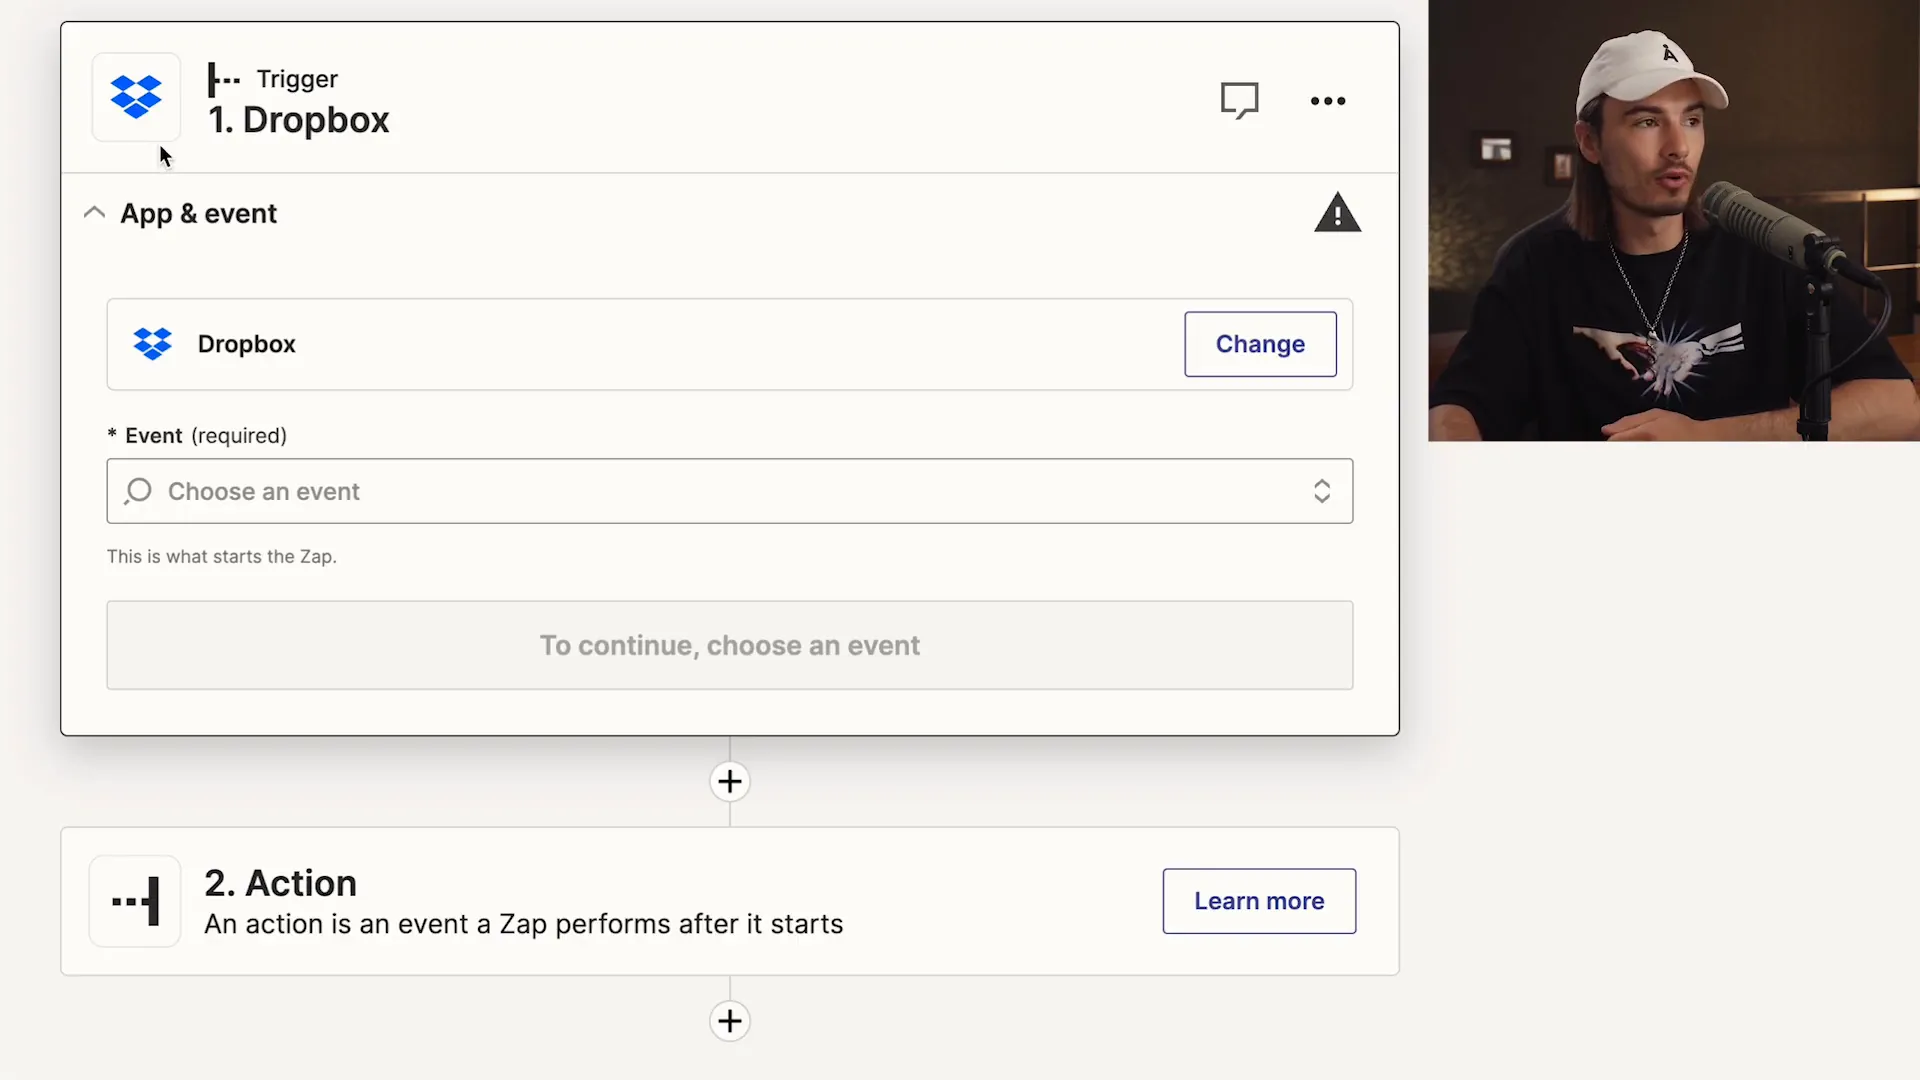1920x1080 pixels.
Task: Add a step below the 2. Action card
Action: pyautogui.click(x=730, y=1021)
